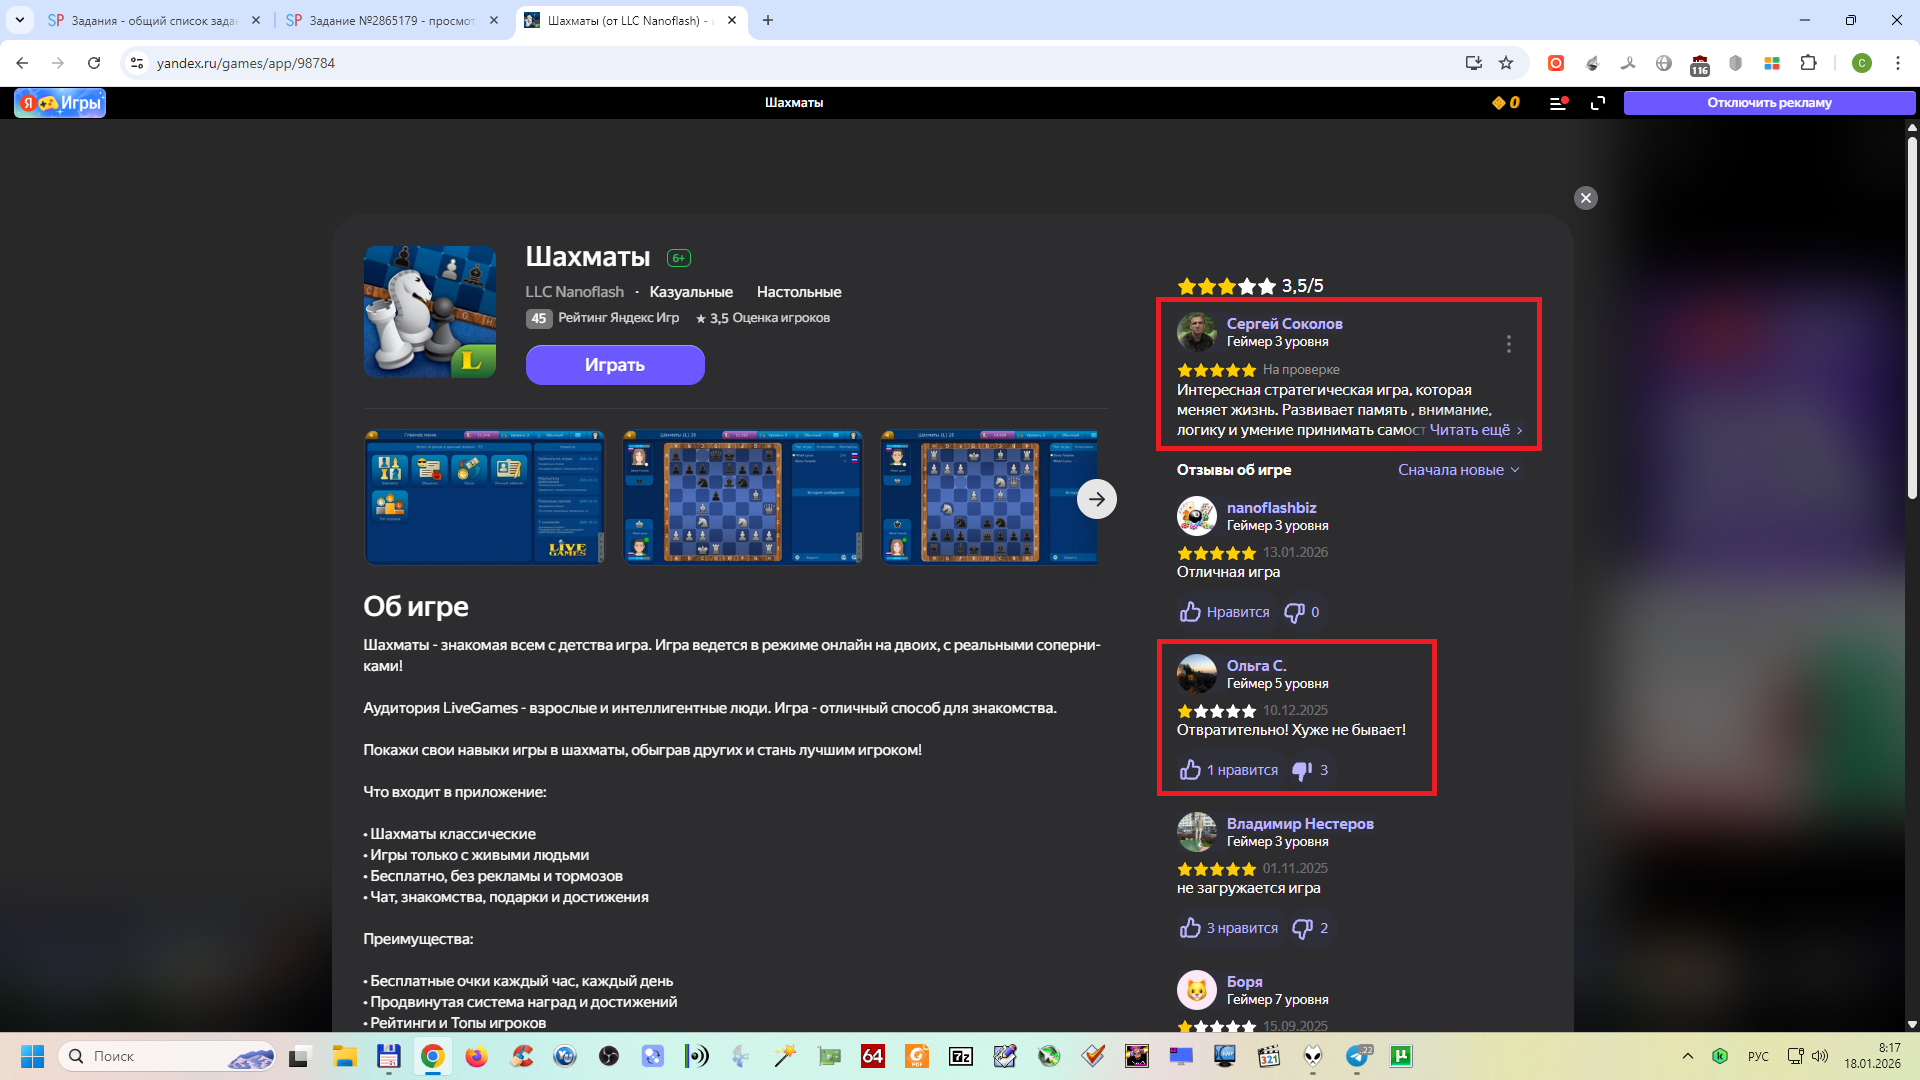Click next arrow in screenshots carousel

click(1097, 499)
